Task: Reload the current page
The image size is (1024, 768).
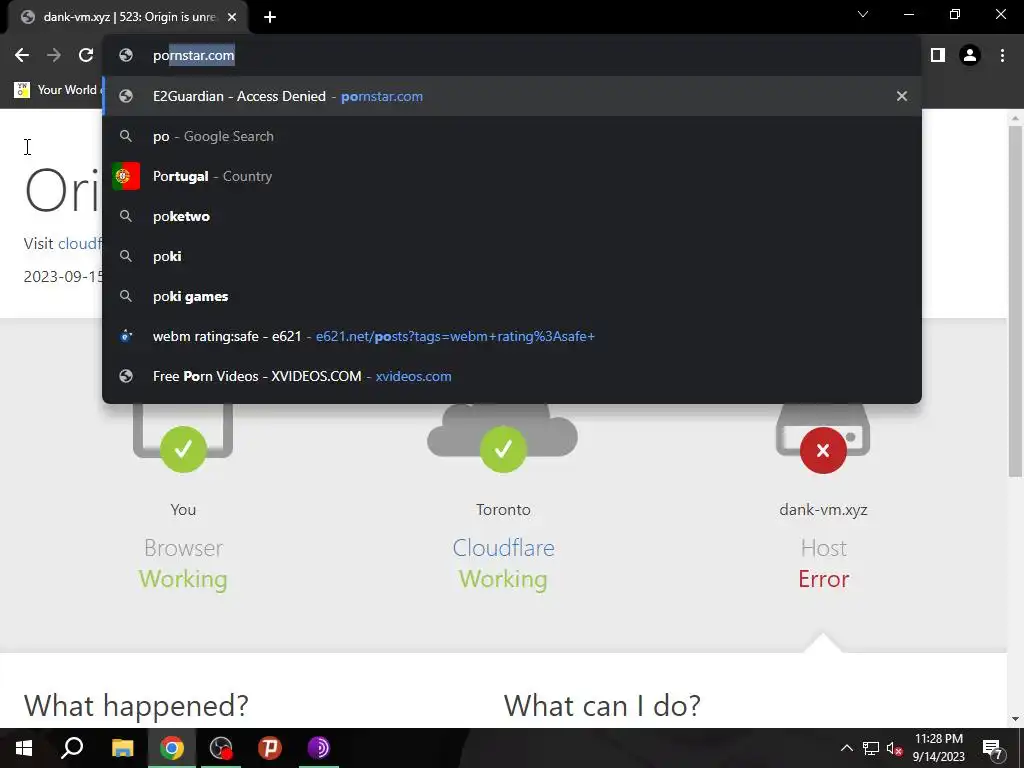Action: 86,56
